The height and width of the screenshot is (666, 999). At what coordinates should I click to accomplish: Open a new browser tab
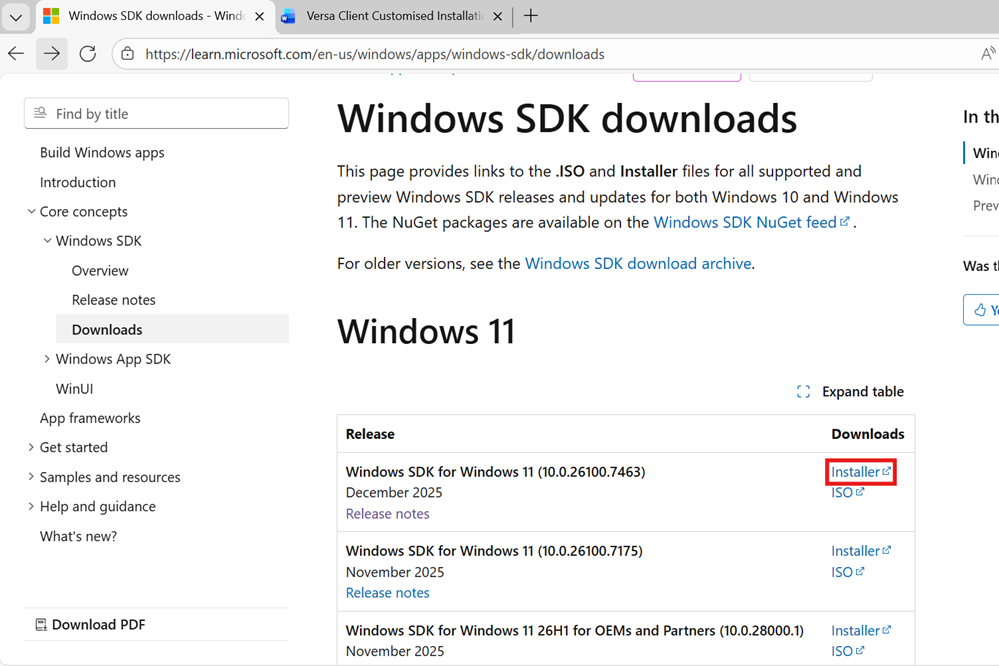point(531,16)
